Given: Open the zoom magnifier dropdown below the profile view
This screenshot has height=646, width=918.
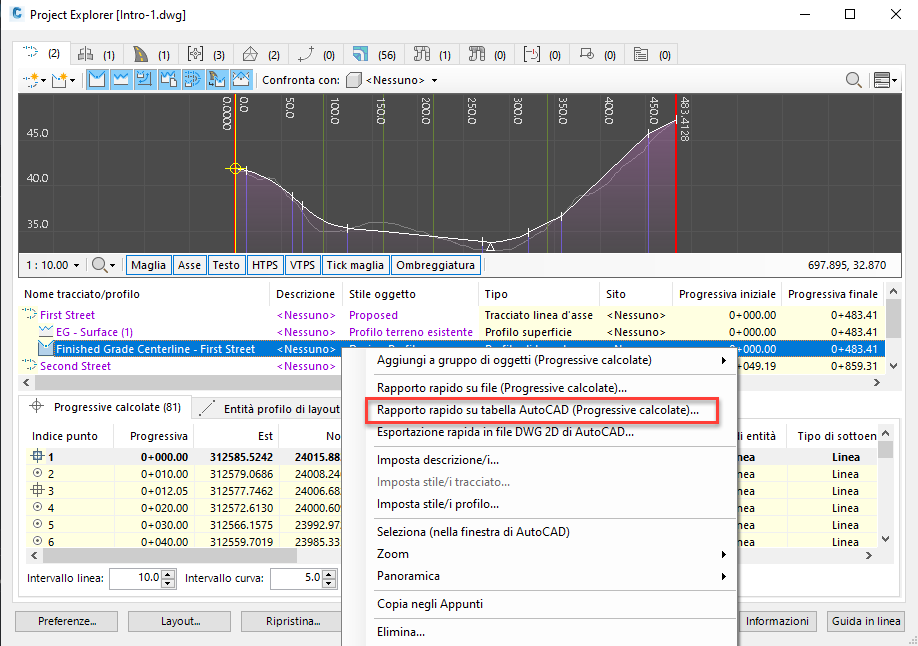Looking at the screenshot, I should (103, 265).
